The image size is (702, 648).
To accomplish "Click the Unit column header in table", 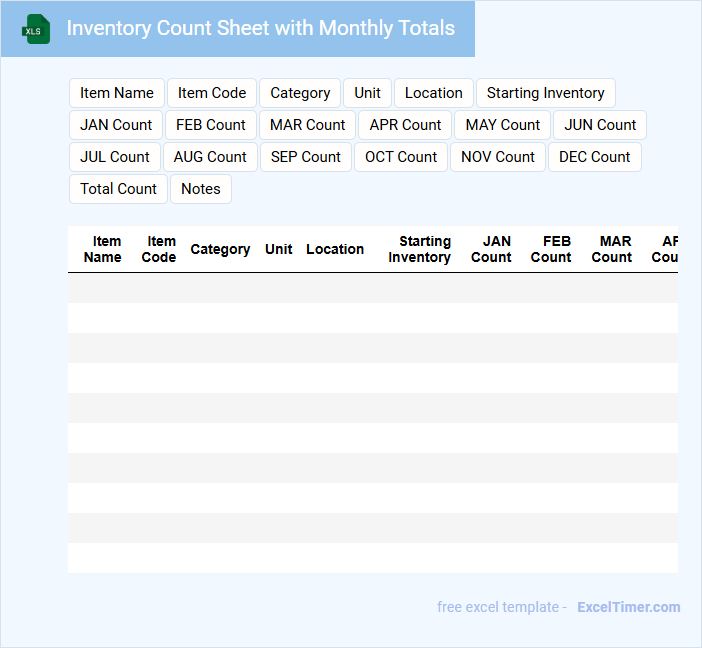I will 279,249.
